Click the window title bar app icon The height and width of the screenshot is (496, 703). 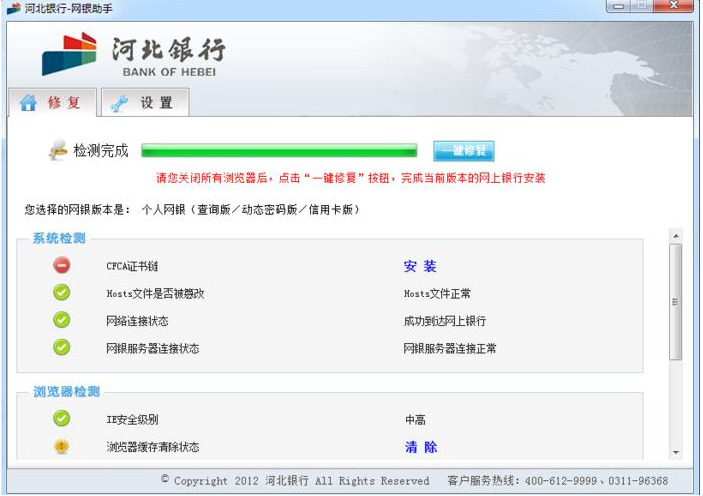click(x=14, y=8)
